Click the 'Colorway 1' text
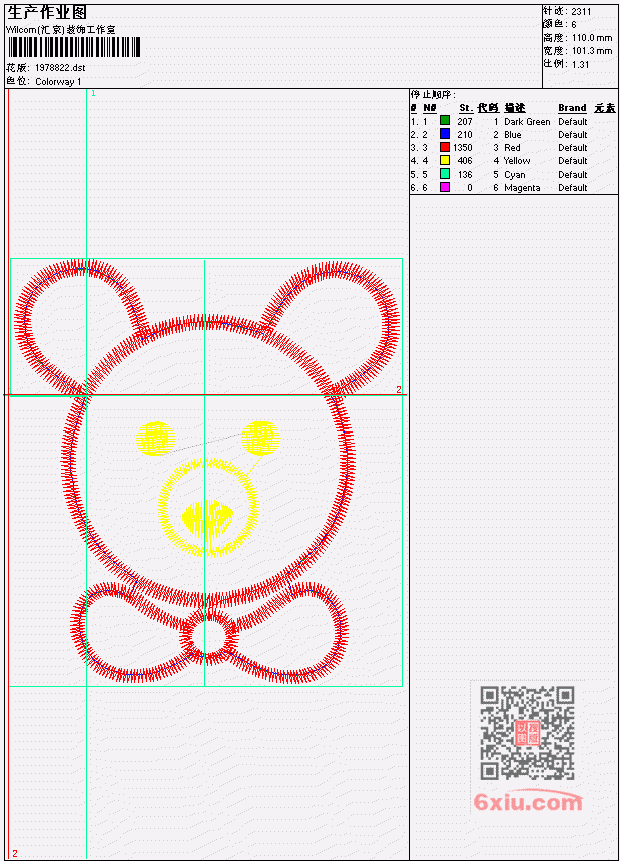Screen dimensions: 620x861 pyautogui.click(x=58, y=82)
